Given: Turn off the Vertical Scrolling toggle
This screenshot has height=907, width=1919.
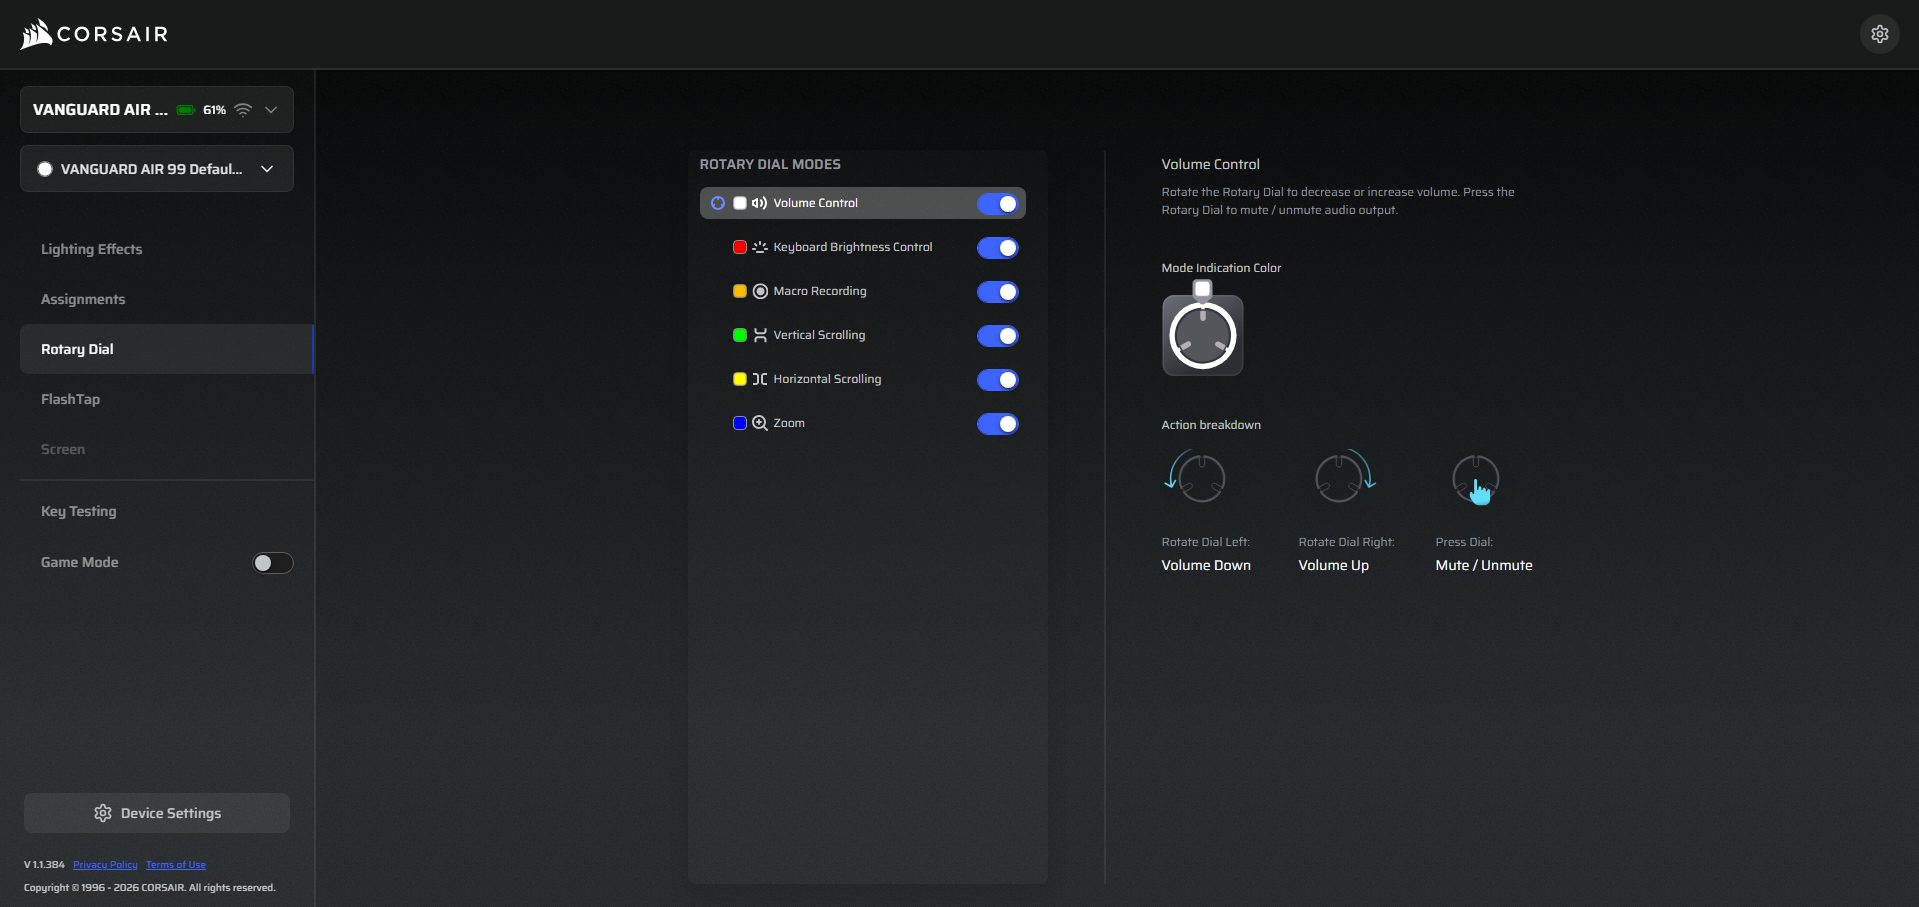Looking at the screenshot, I should click(x=997, y=336).
